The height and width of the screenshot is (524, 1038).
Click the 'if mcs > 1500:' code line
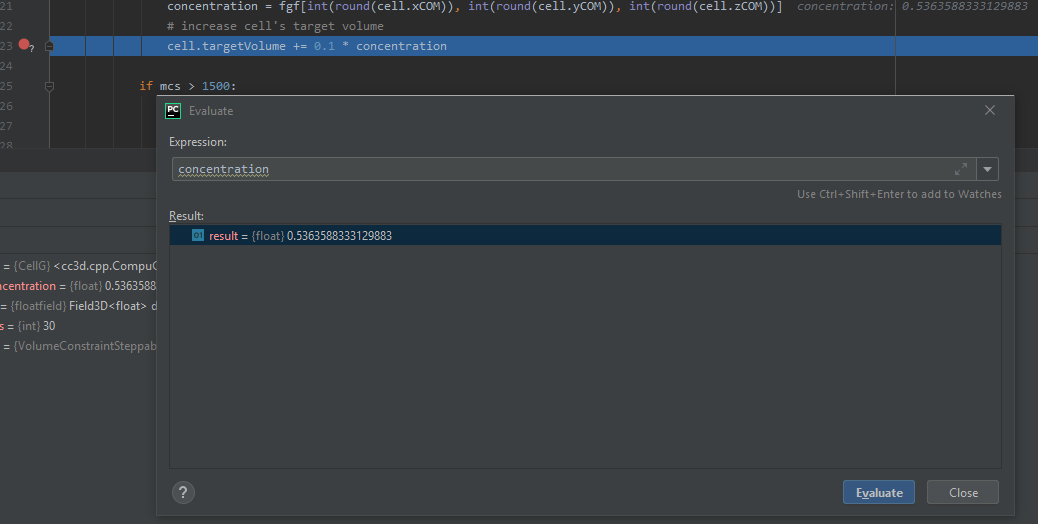point(187,86)
